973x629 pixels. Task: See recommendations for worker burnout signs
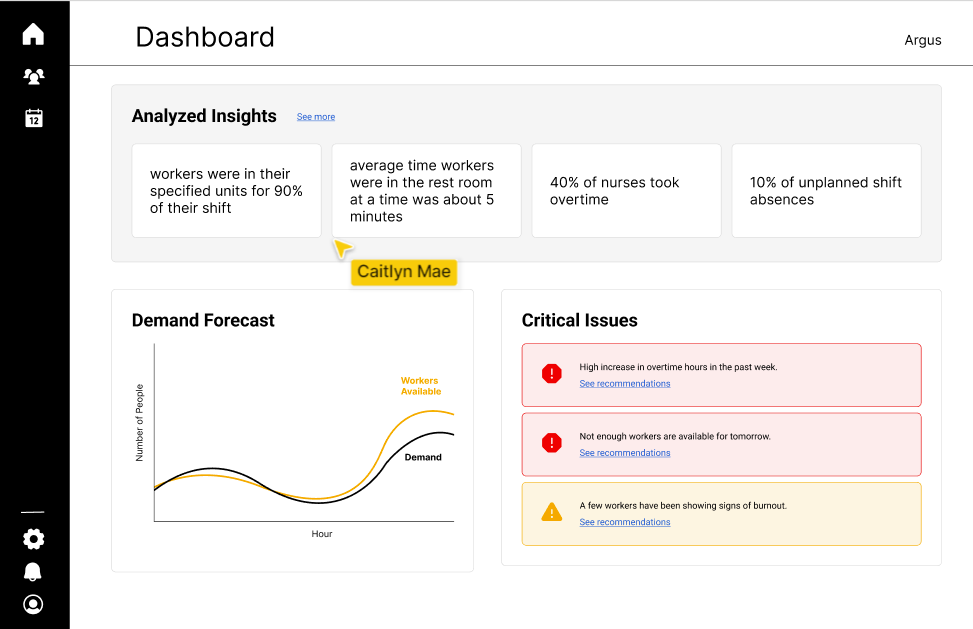point(624,522)
